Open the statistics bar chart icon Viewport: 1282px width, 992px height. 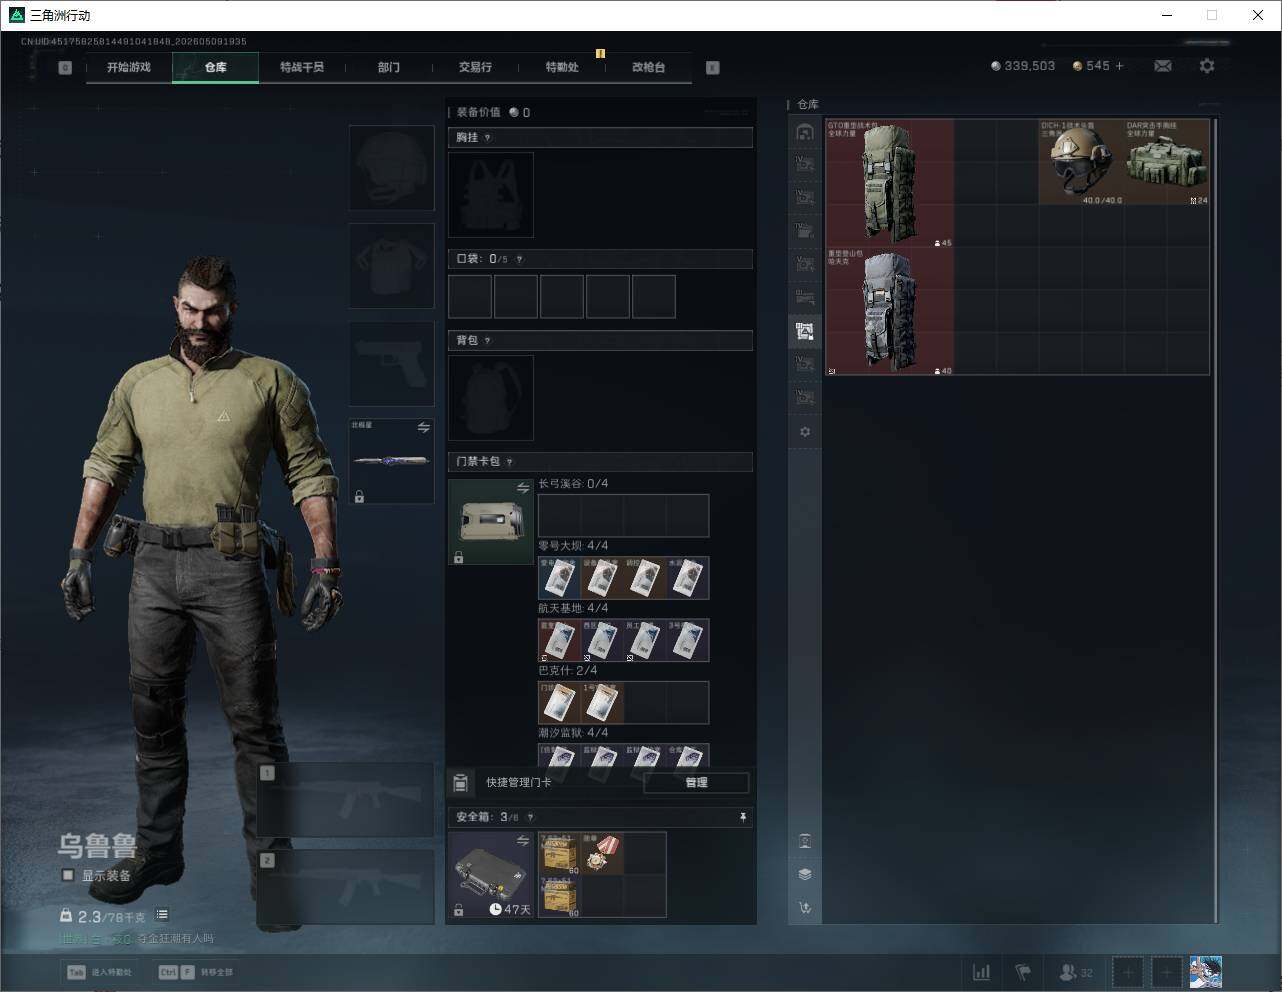tap(982, 972)
